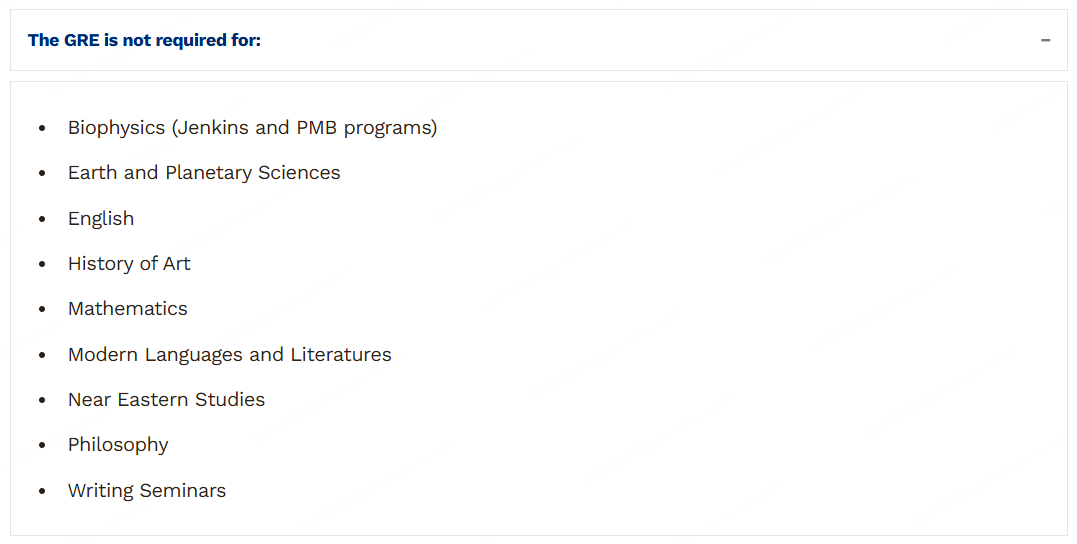Select the Near Eastern Studies entry

click(166, 400)
